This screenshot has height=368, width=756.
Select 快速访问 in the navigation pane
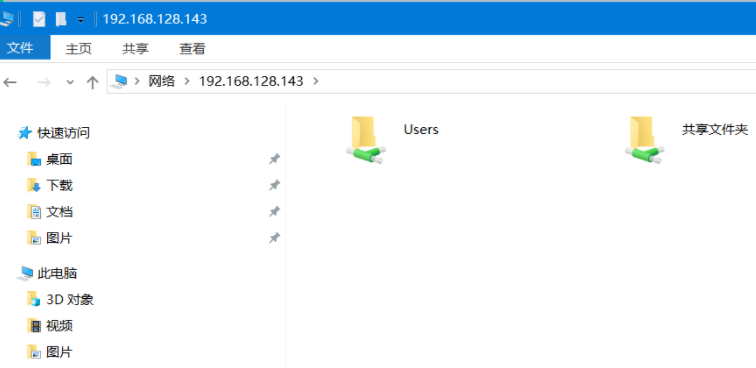coord(64,133)
